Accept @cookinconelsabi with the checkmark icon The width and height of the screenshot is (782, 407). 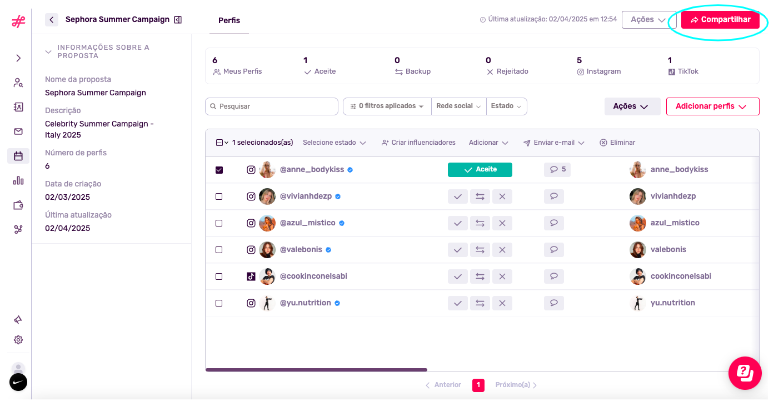457,276
